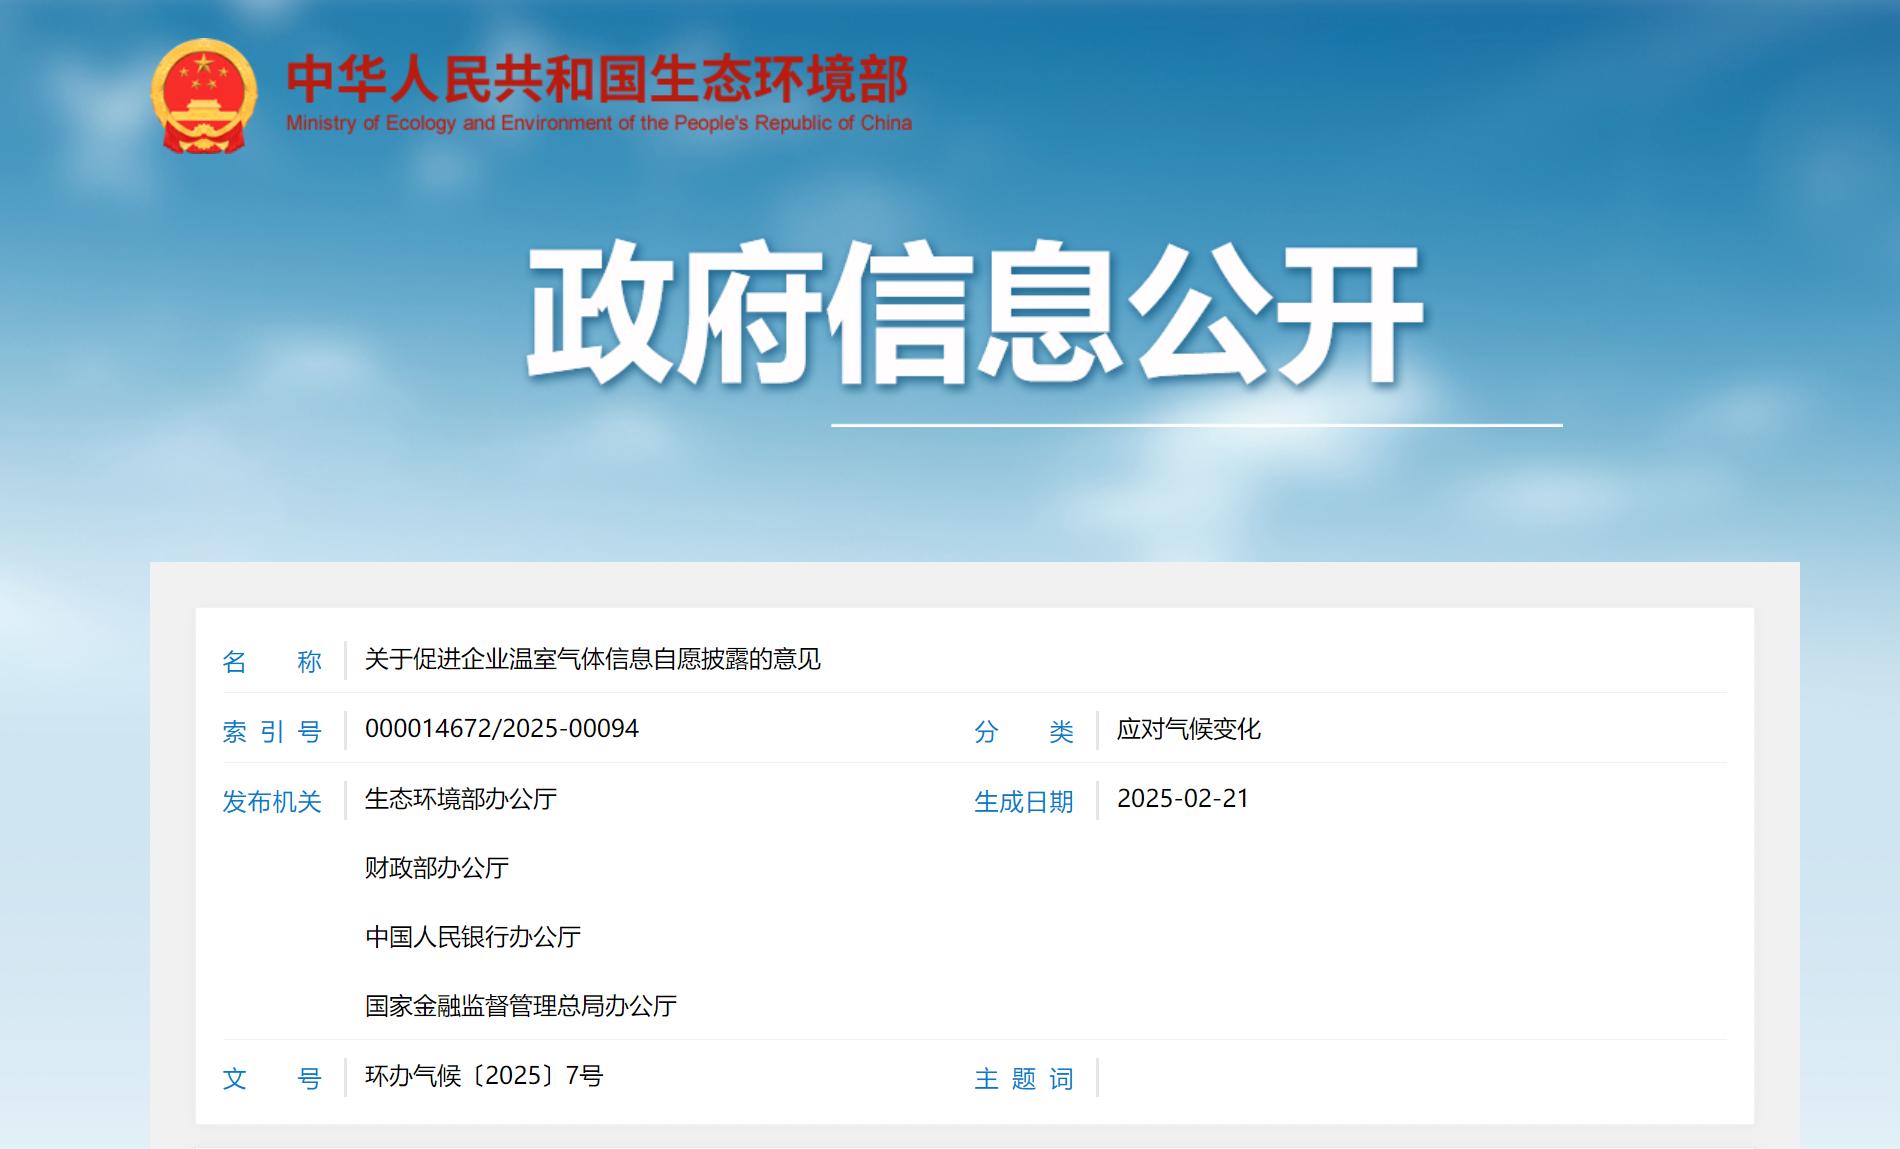This screenshot has width=1900, height=1149.
Task: Click the 文号 field label
Action: 272,1078
